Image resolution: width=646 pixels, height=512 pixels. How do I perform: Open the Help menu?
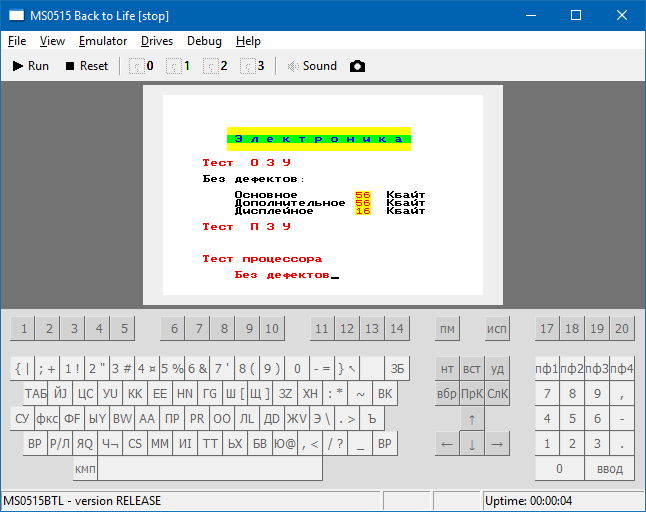(248, 41)
